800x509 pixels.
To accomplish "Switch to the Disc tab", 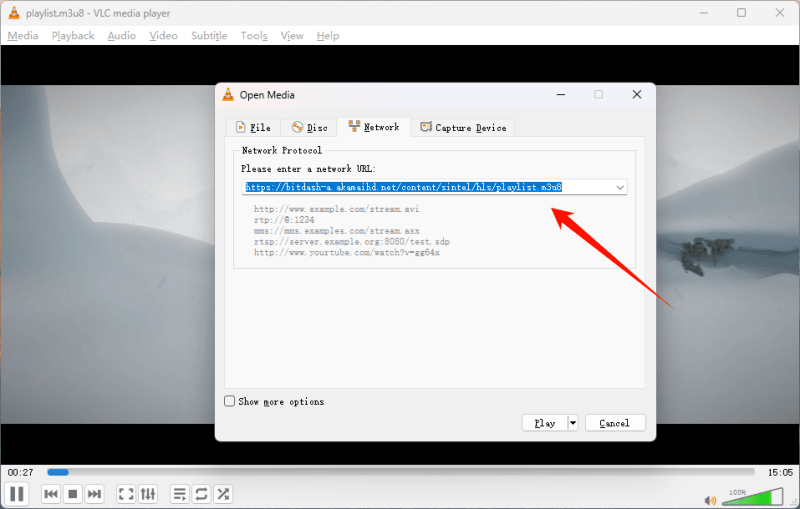I will pos(309,128).
